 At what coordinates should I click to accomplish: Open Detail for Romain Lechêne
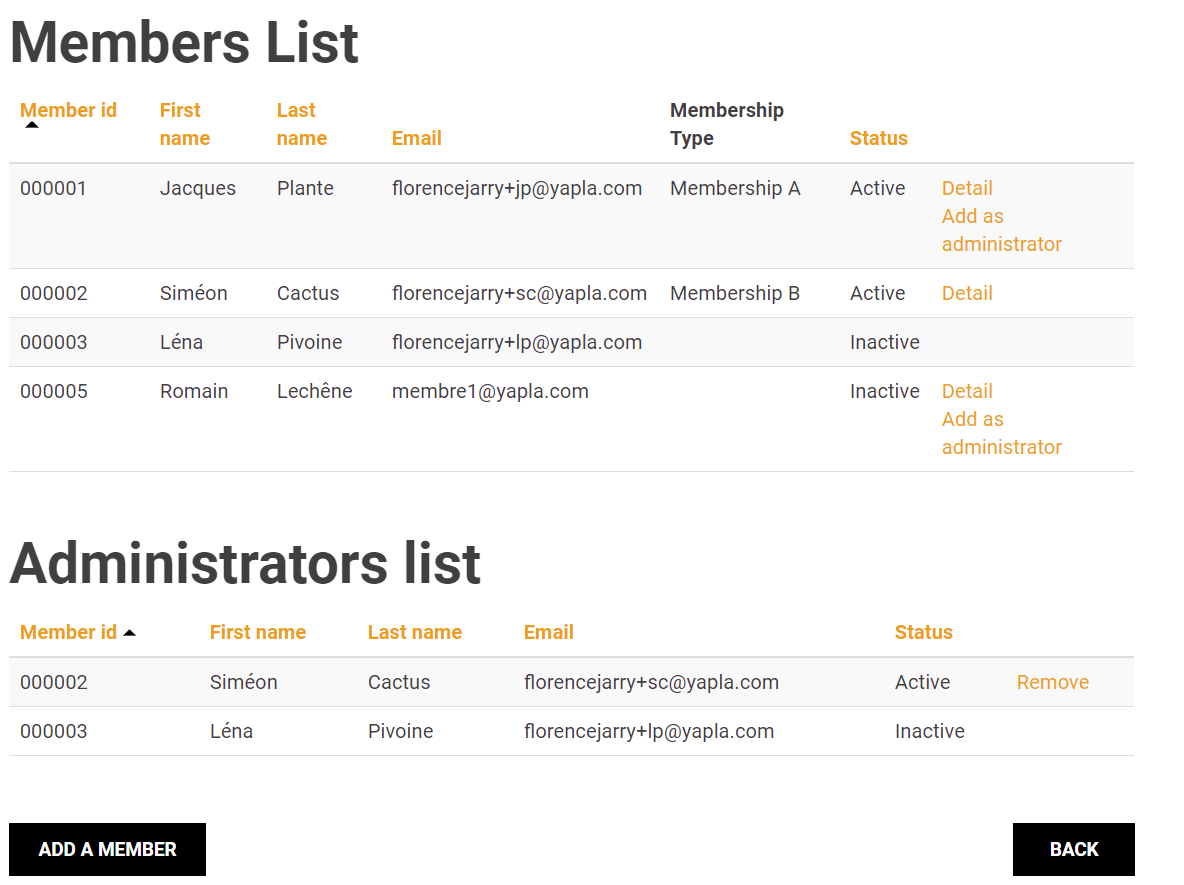[966, 391]
